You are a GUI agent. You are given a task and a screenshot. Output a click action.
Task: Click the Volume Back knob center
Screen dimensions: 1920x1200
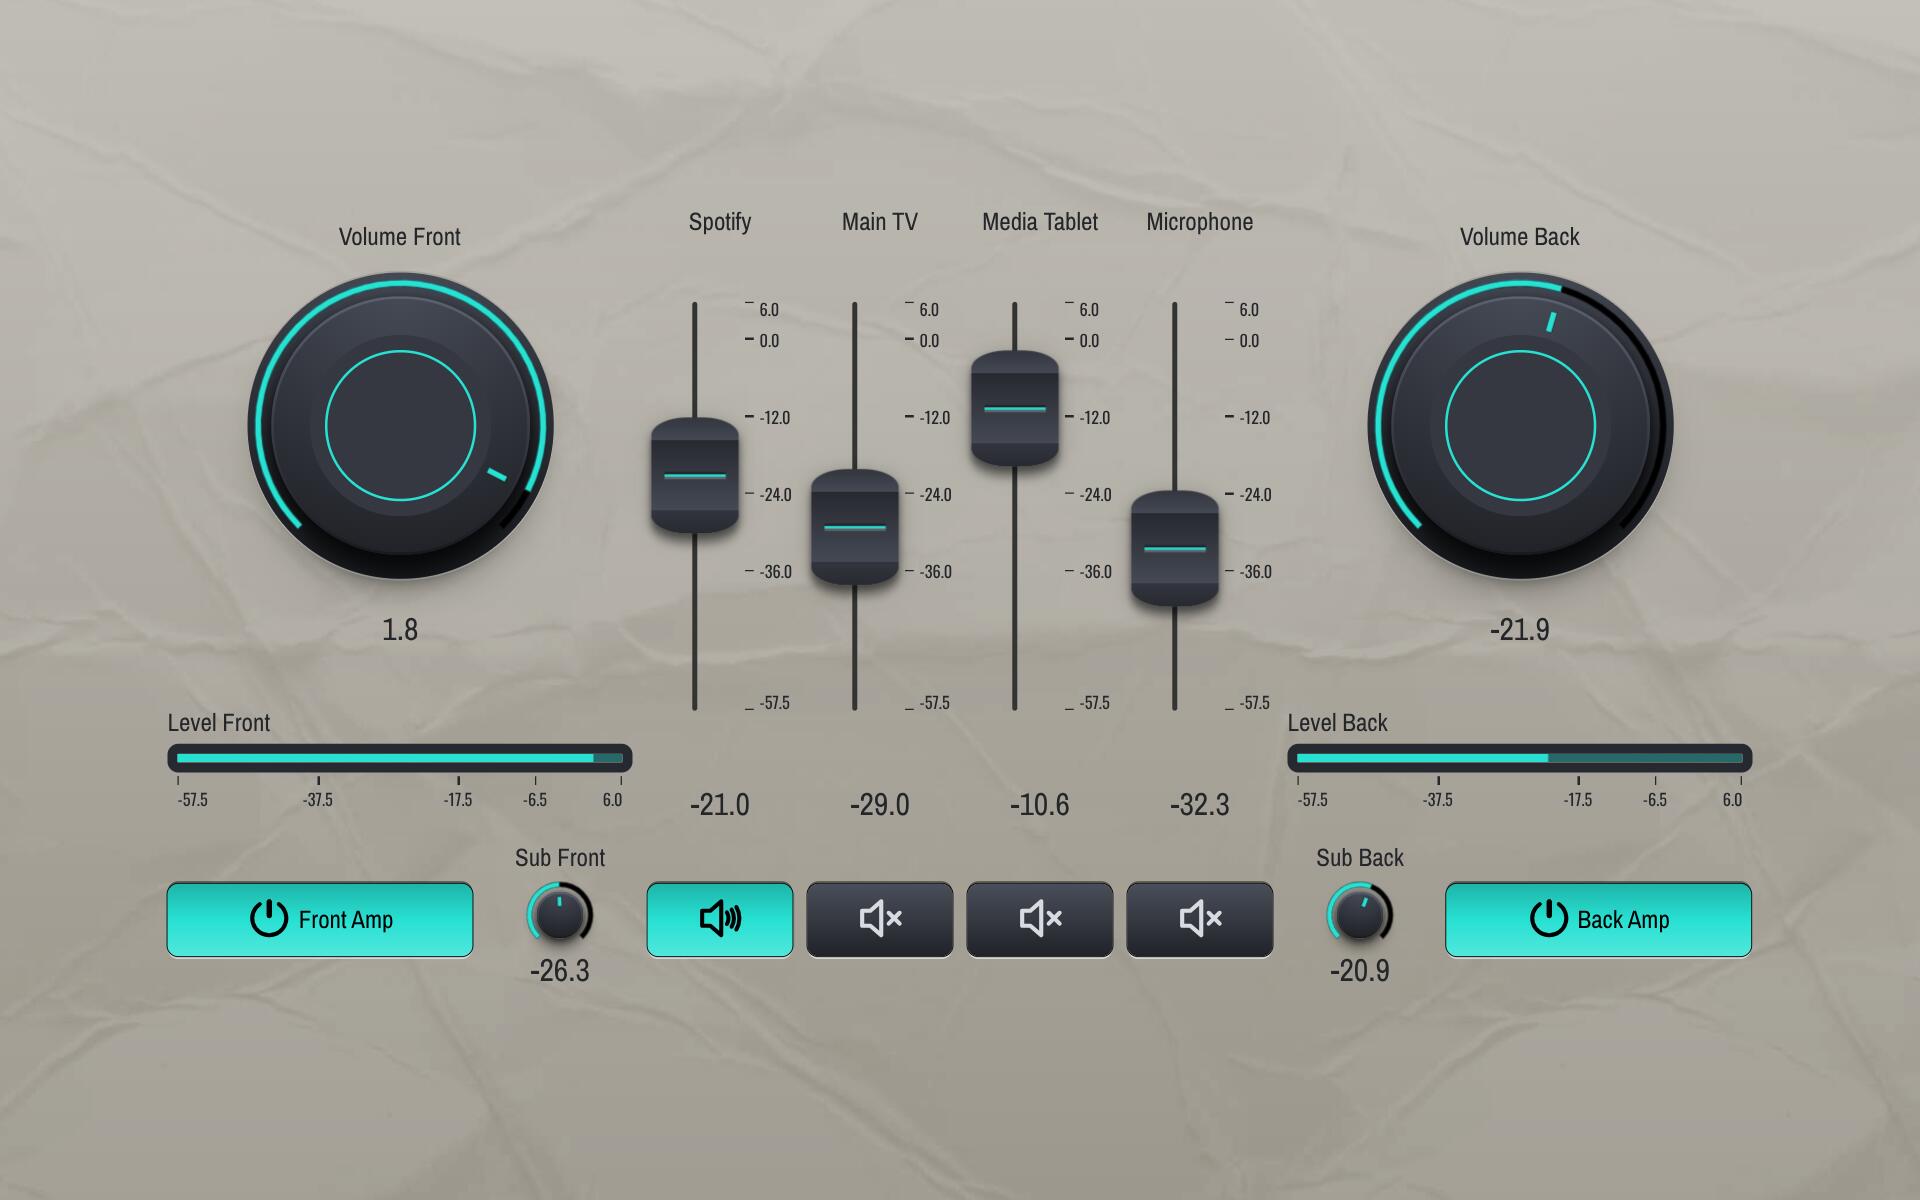pyautogui.click(x=1520, y=426)
